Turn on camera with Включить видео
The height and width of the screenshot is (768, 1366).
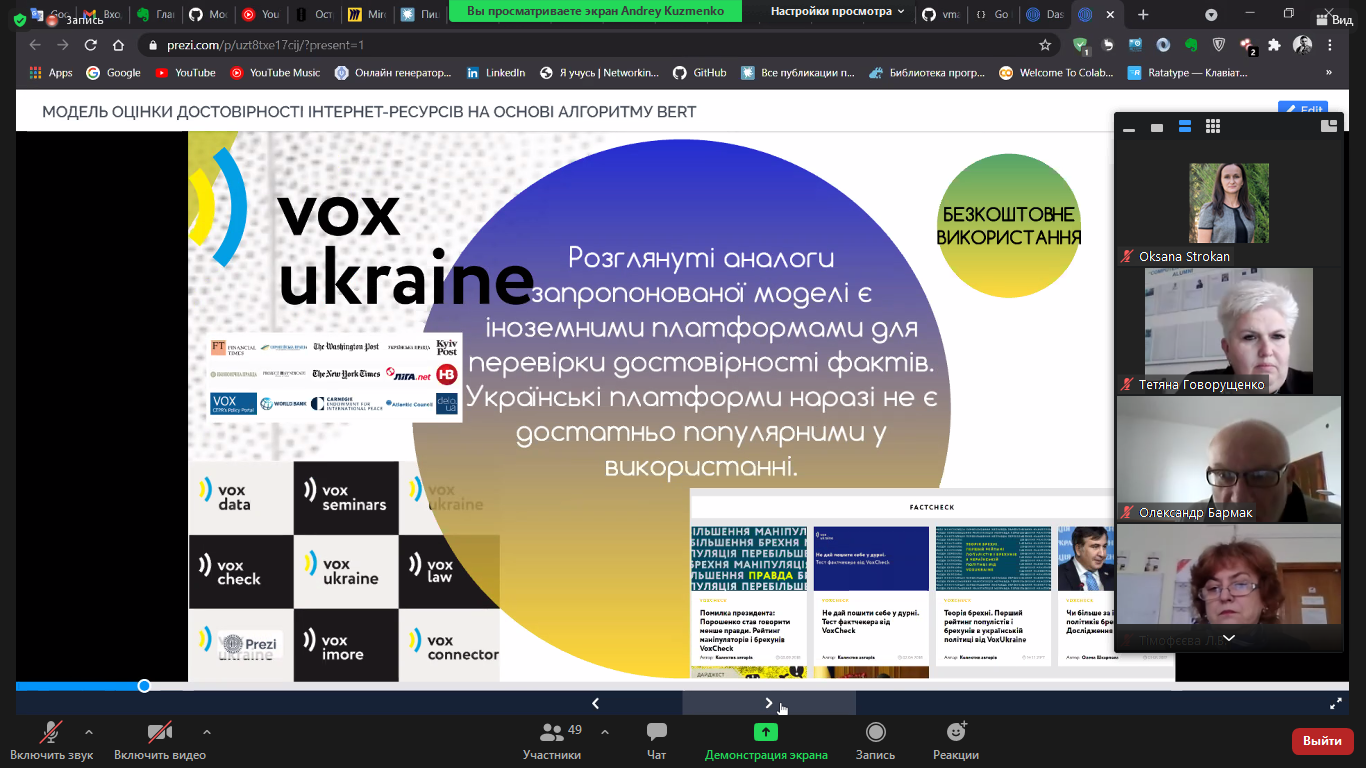160,741
